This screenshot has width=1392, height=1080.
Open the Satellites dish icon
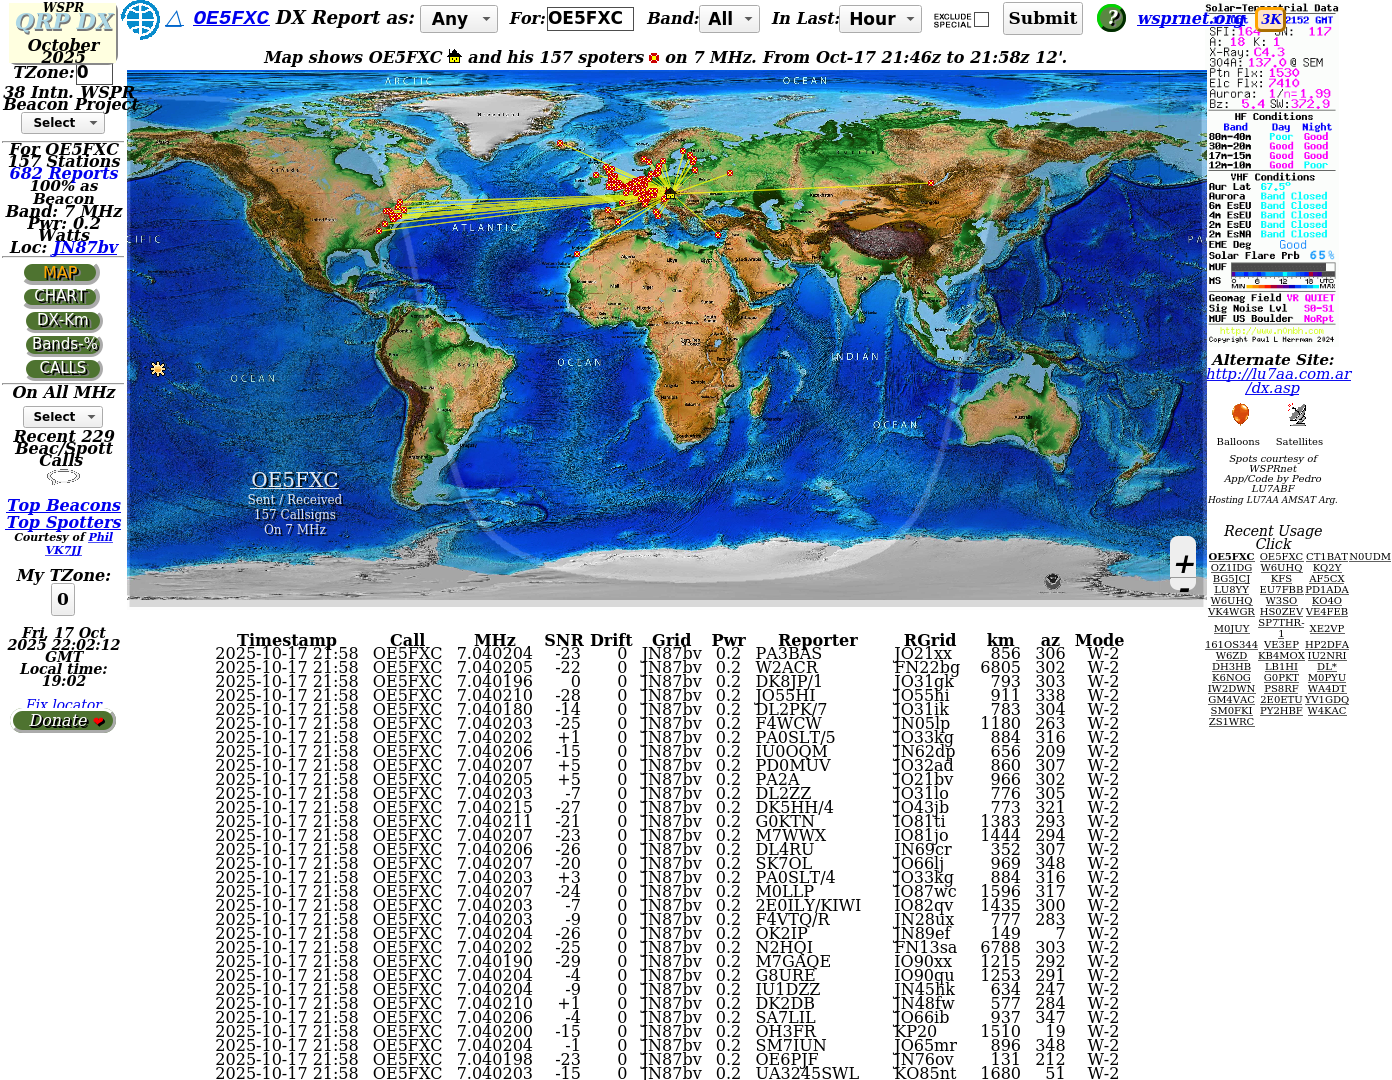(1298, 415)
